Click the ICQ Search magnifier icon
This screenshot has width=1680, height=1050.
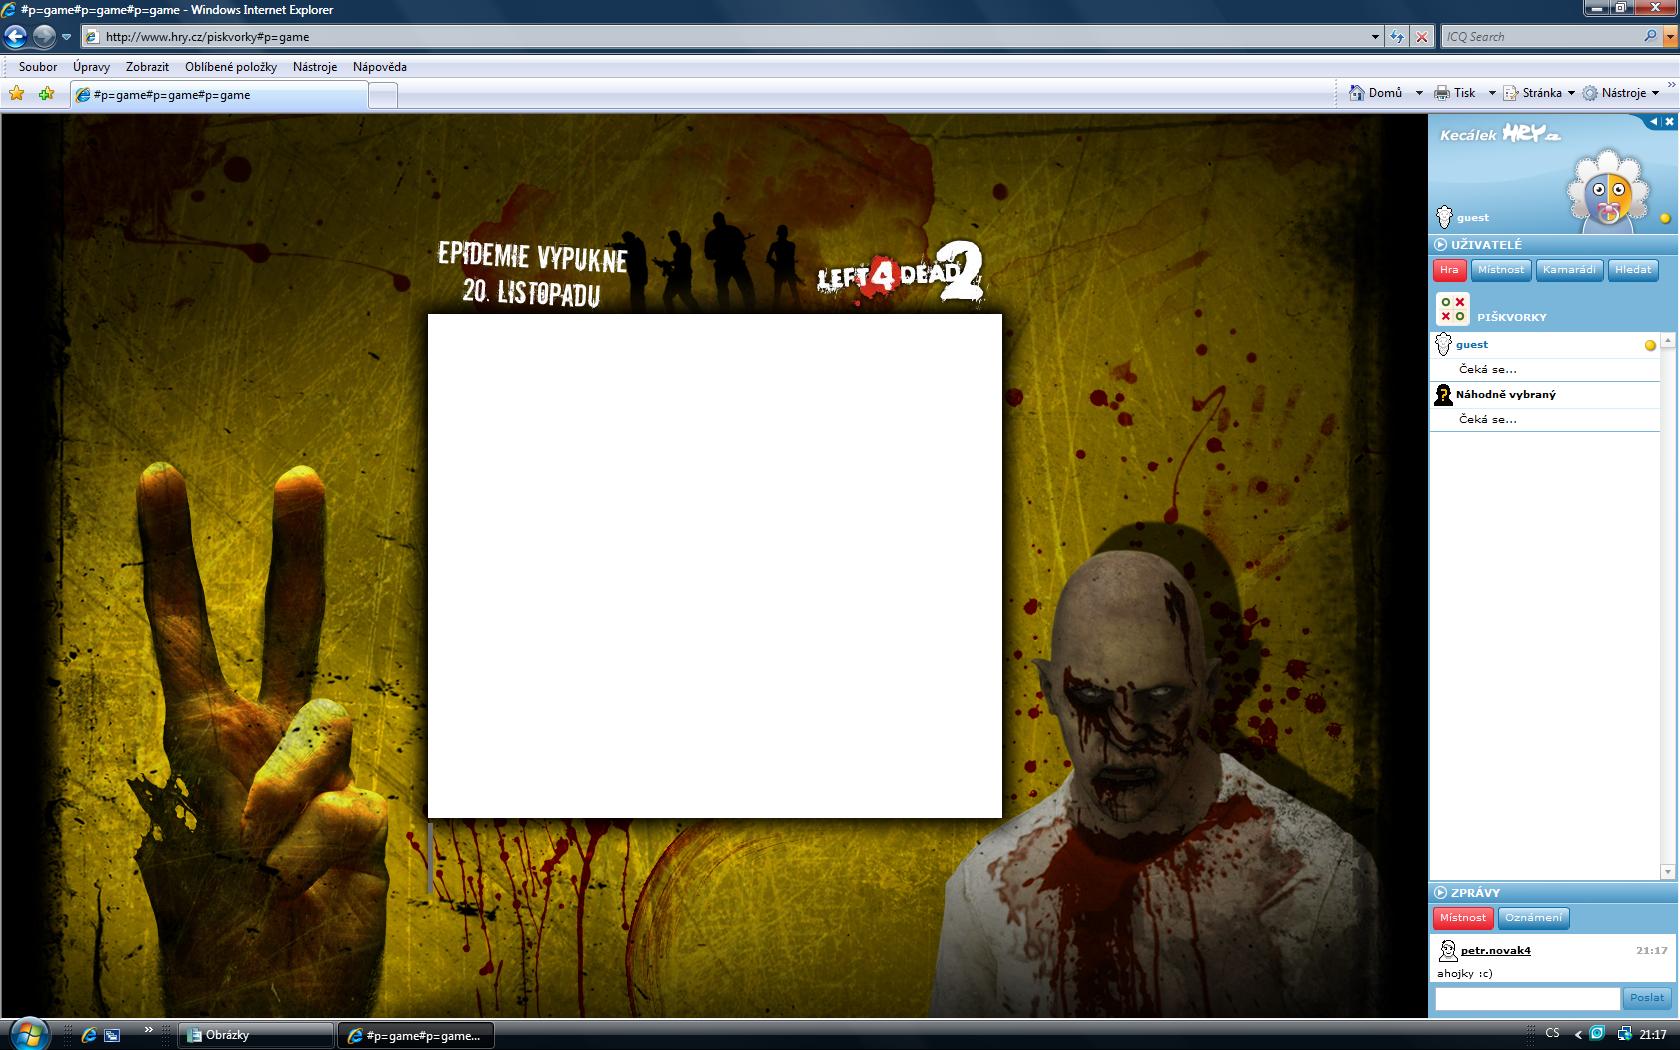point(1650,36)
